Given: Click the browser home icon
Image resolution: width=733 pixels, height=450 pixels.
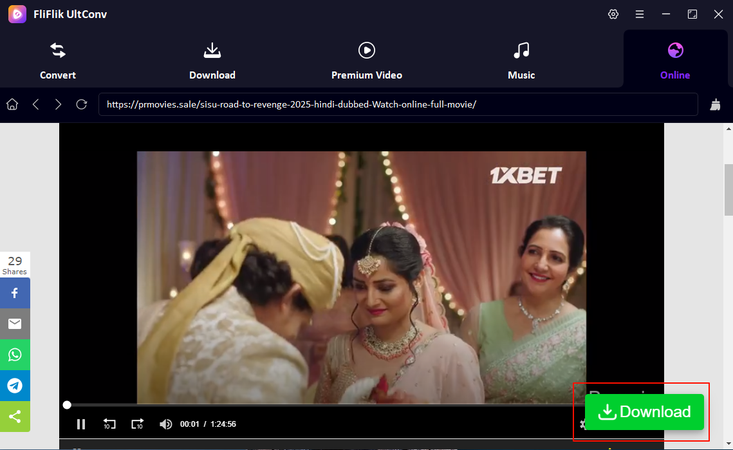Looking at the screenshot, I should pyautogui.click(x=12, y=104).
